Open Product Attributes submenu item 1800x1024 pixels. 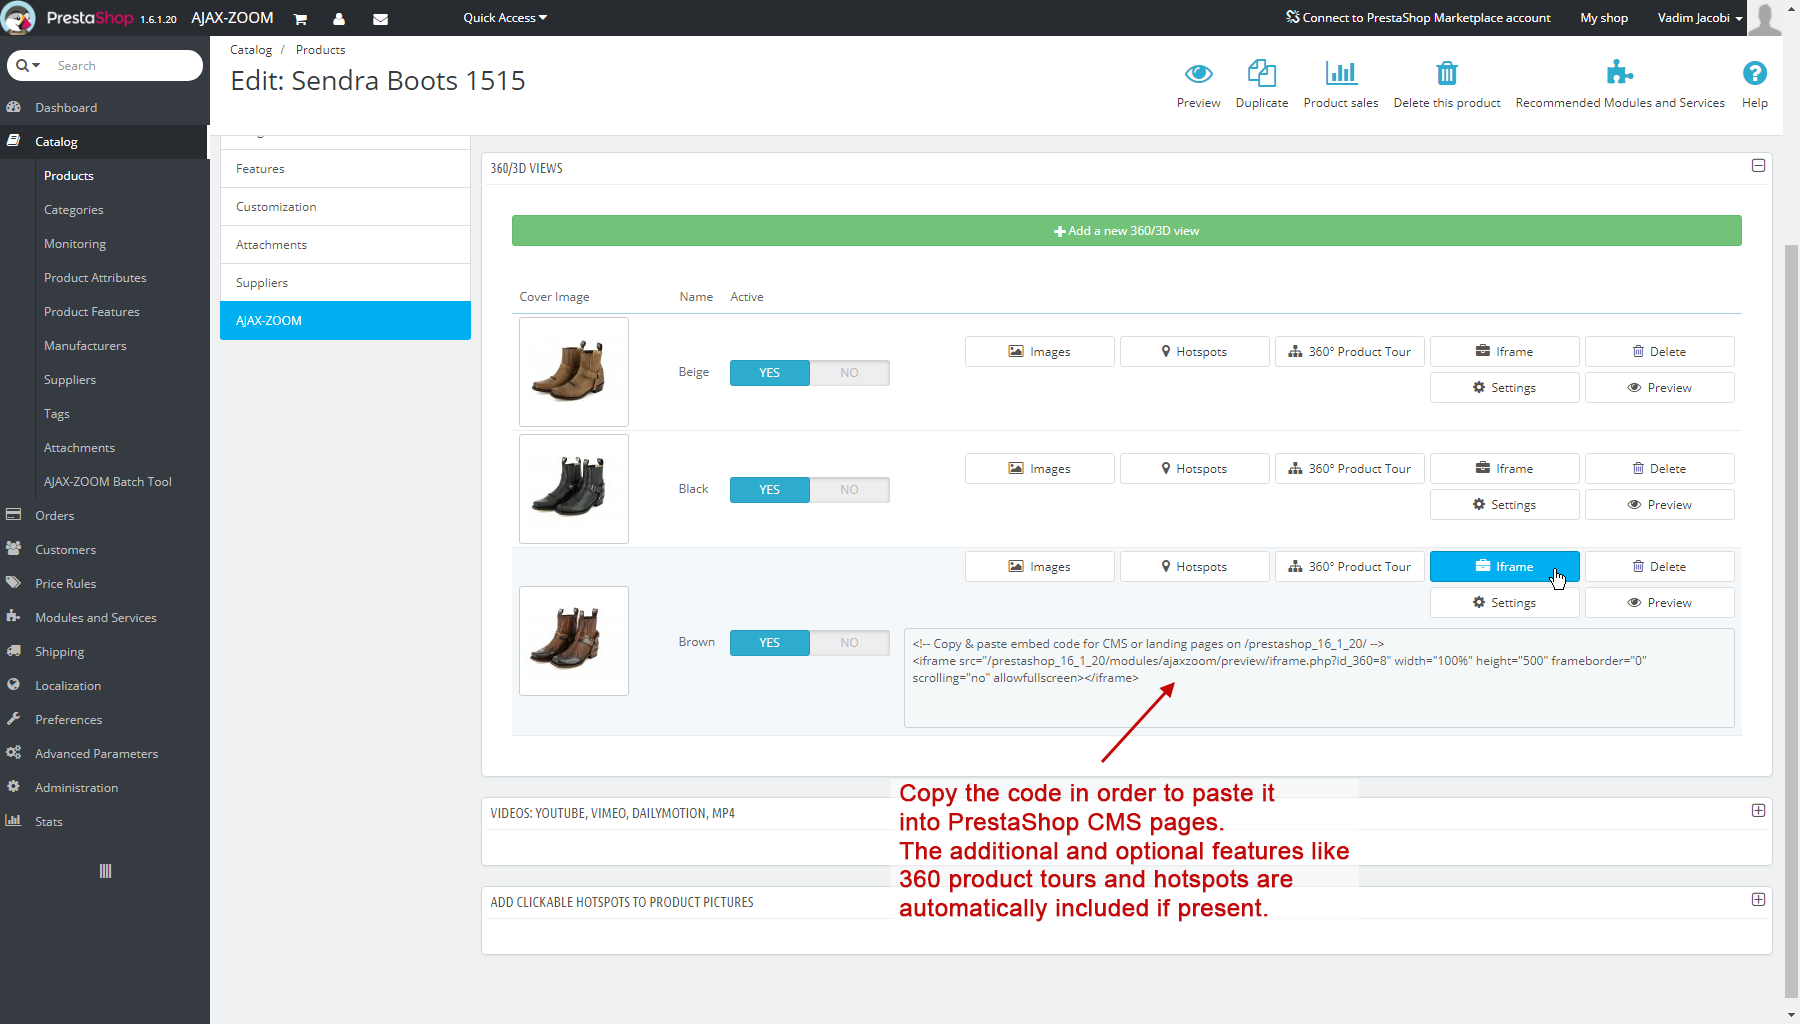pyautogui.click(x=95, y=278)
